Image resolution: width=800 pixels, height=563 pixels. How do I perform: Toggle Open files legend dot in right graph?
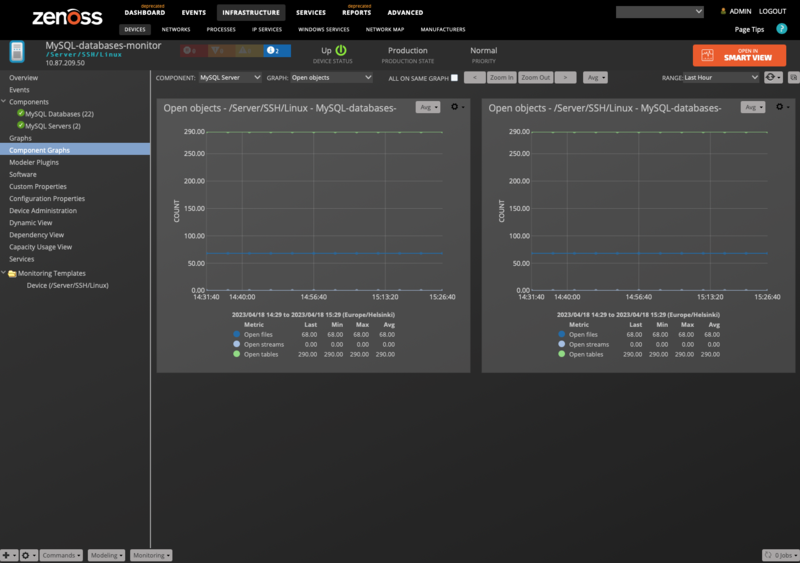tap(561, 334)
